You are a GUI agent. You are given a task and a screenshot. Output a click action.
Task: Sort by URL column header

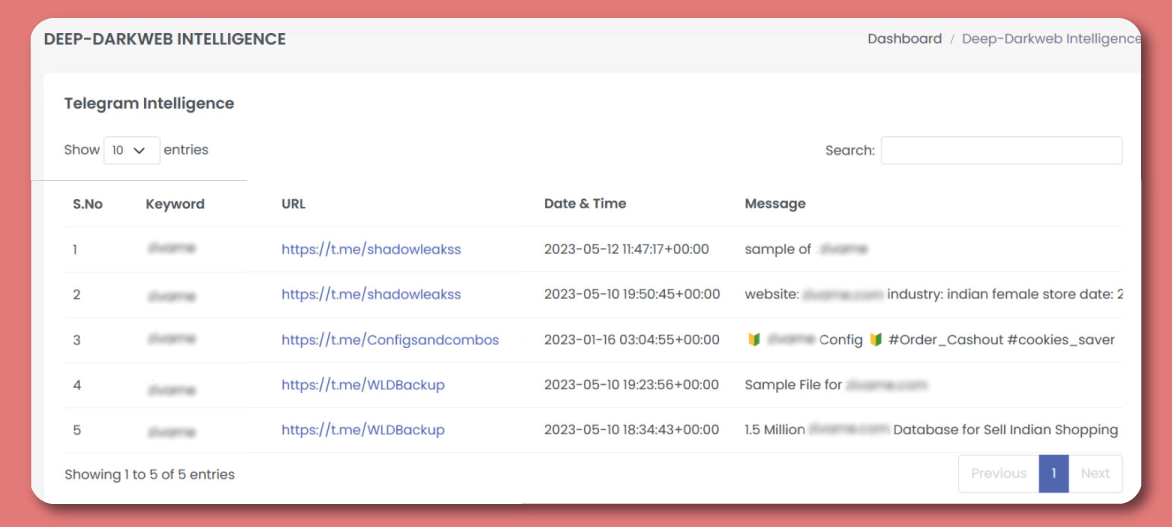pyautogui.click(x=293, y=204)
